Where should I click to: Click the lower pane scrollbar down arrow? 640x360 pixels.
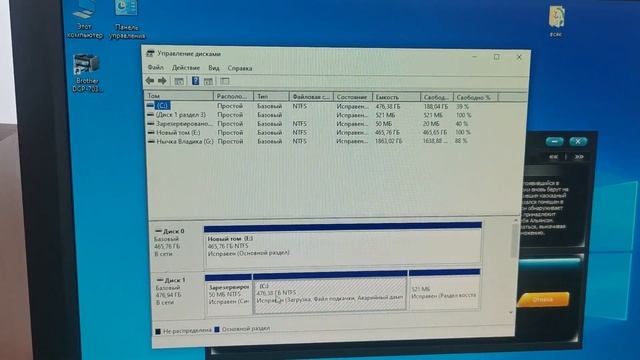511,312
